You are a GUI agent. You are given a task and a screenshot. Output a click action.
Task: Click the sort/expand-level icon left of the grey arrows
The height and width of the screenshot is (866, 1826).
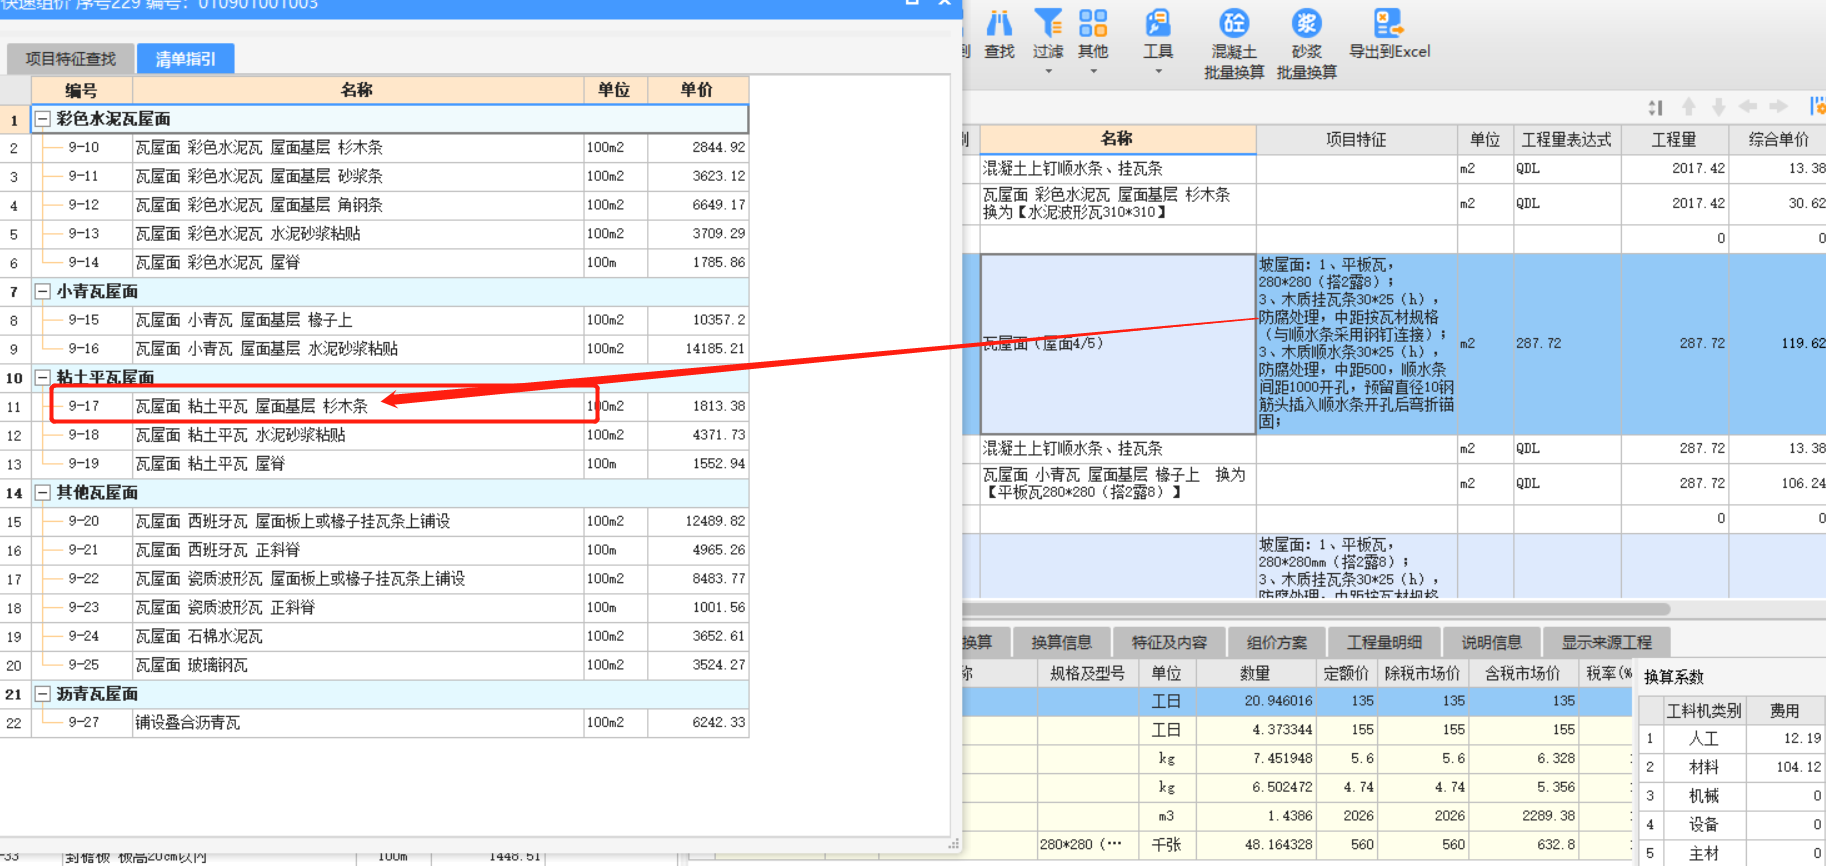click(1656, 107)
